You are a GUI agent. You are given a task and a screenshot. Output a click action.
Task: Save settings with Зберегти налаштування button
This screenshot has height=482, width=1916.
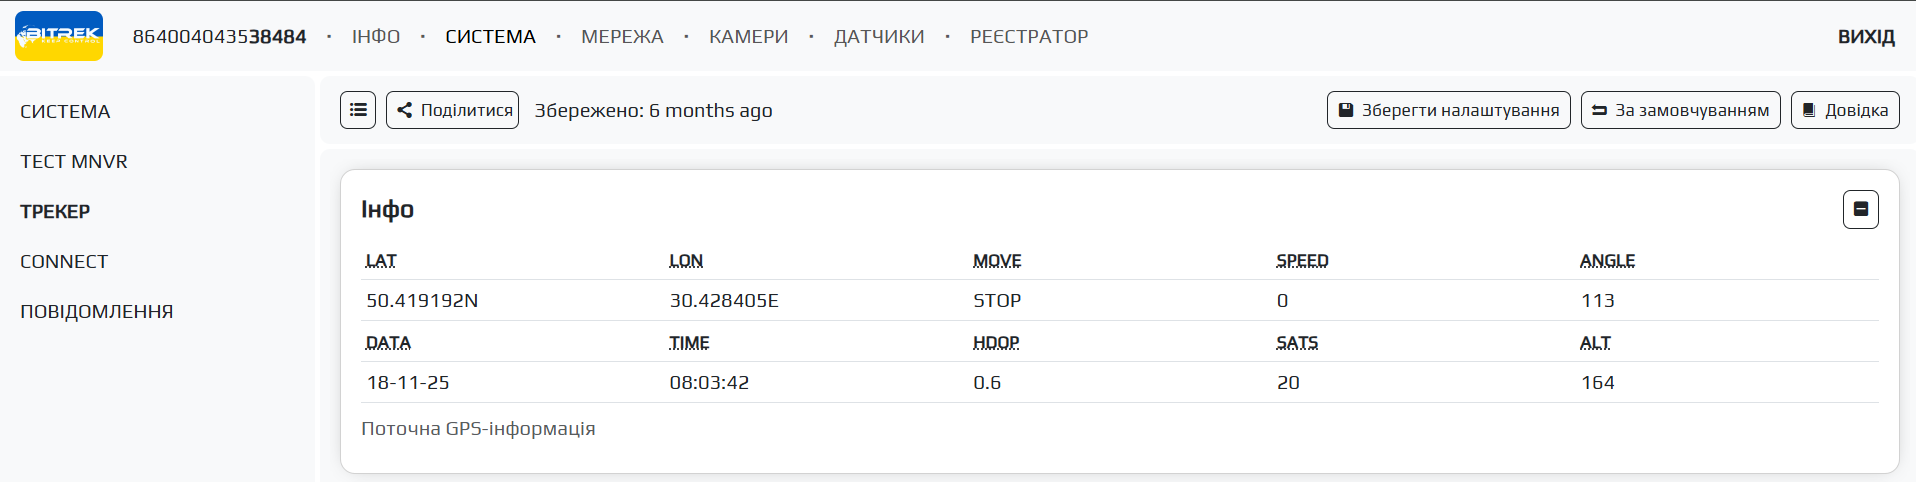(x=1448, y=110)
